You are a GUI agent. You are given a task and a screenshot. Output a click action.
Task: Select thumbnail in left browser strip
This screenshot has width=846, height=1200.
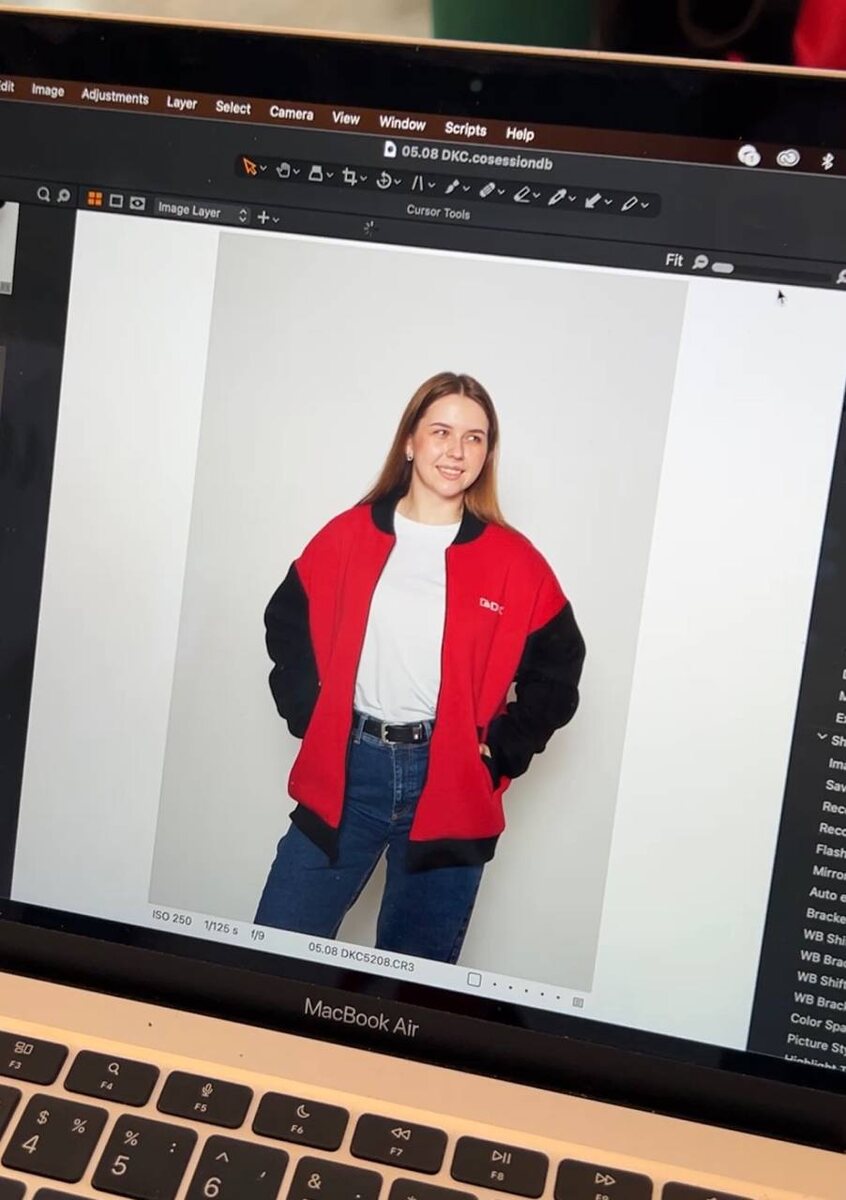pyautogui.click(x=8, y=248)
